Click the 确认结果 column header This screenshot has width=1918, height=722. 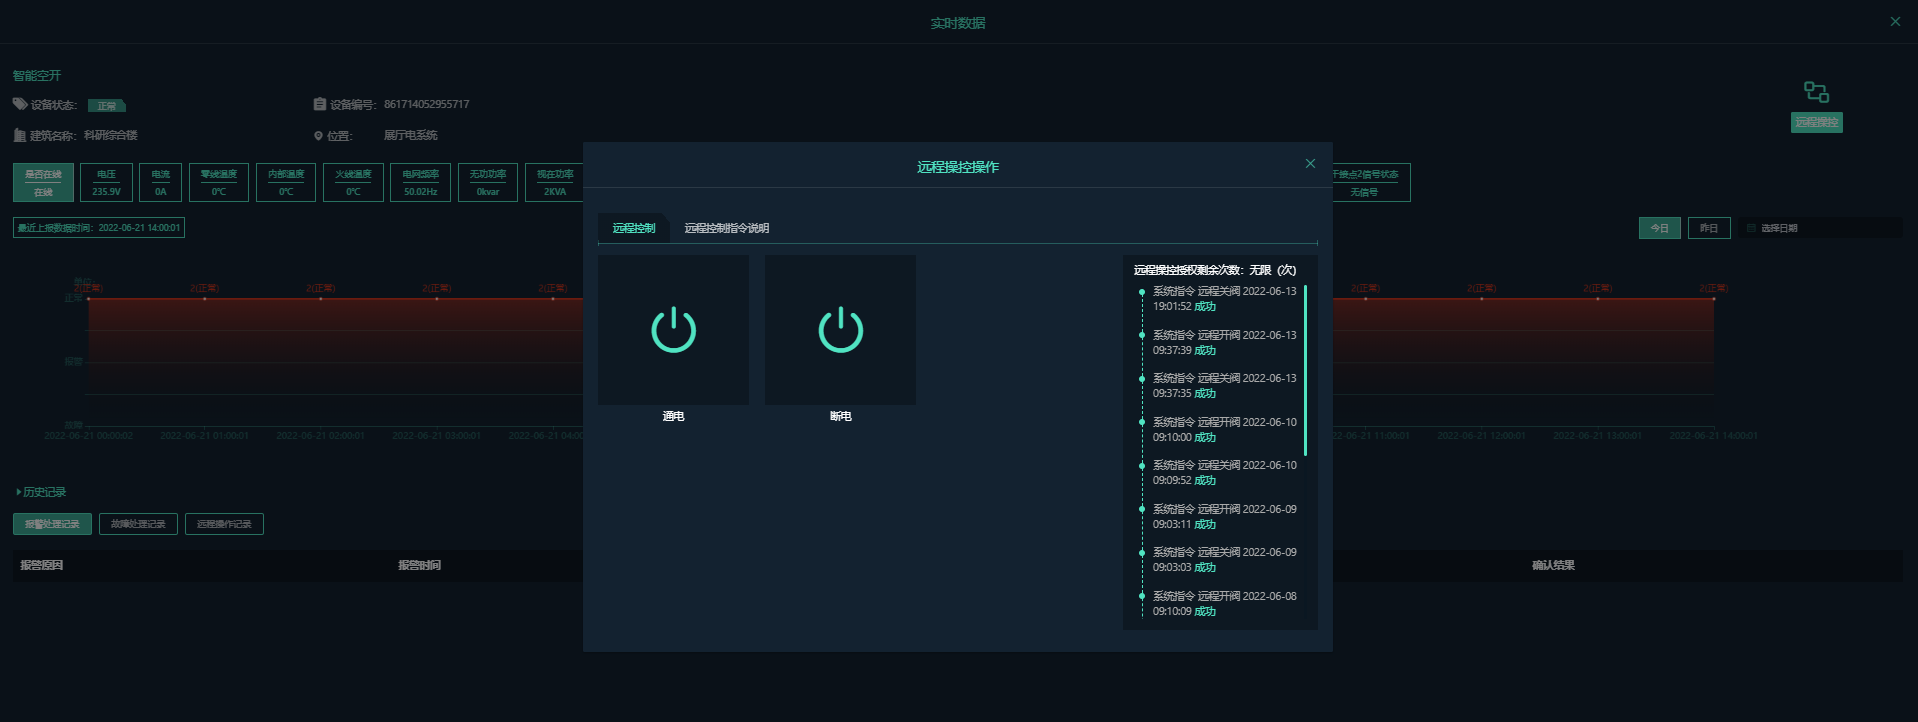(1553, 565)
